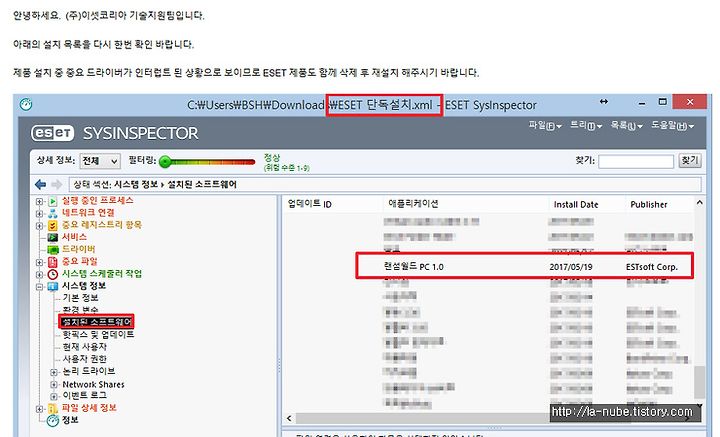Expand the 이벤트 로그 node
The height and width of the screenshot is (437, 720).
tap(54, 396)
